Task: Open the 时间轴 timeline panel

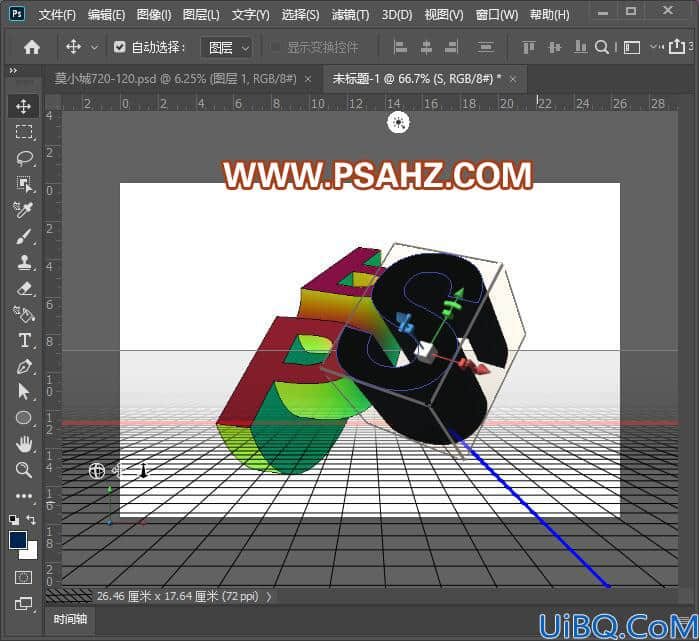Action: coord(70,619)
